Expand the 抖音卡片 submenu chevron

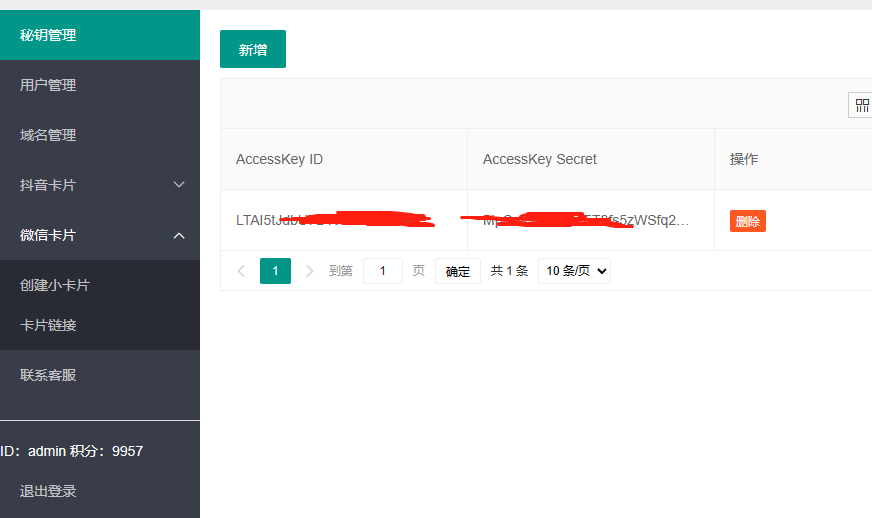pos(179,185)
